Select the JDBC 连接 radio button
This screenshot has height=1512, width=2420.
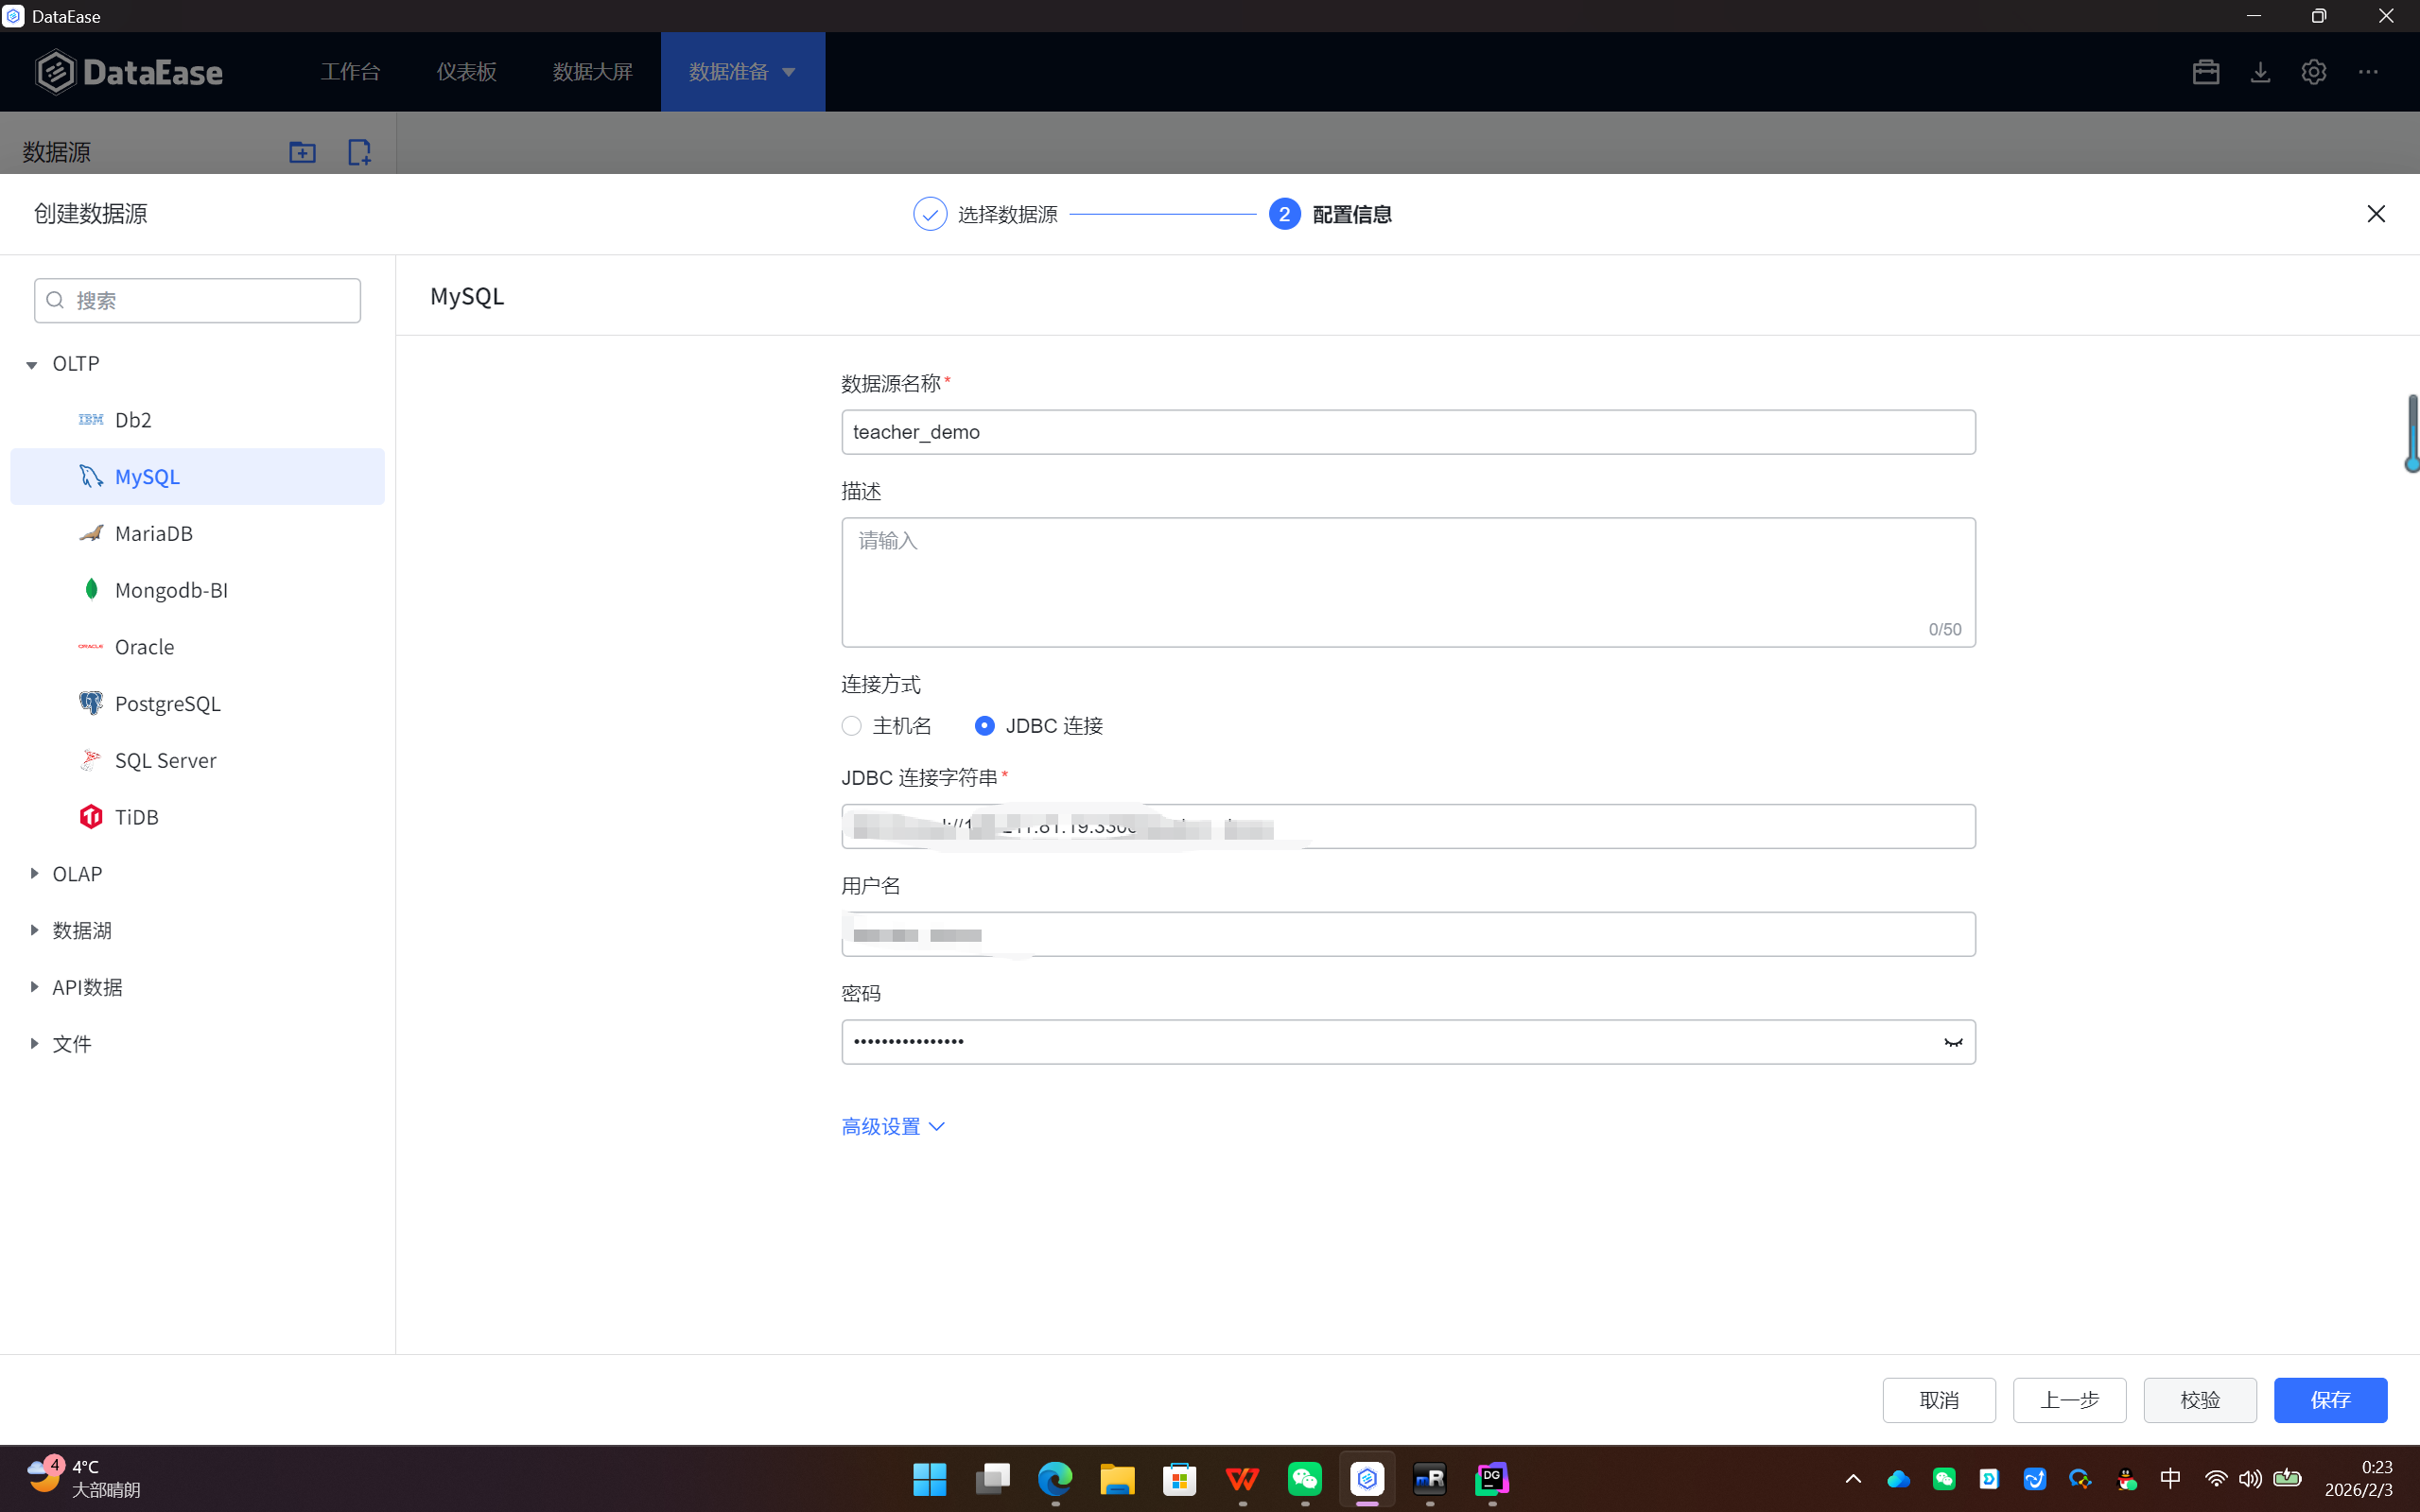coord(985,726)
